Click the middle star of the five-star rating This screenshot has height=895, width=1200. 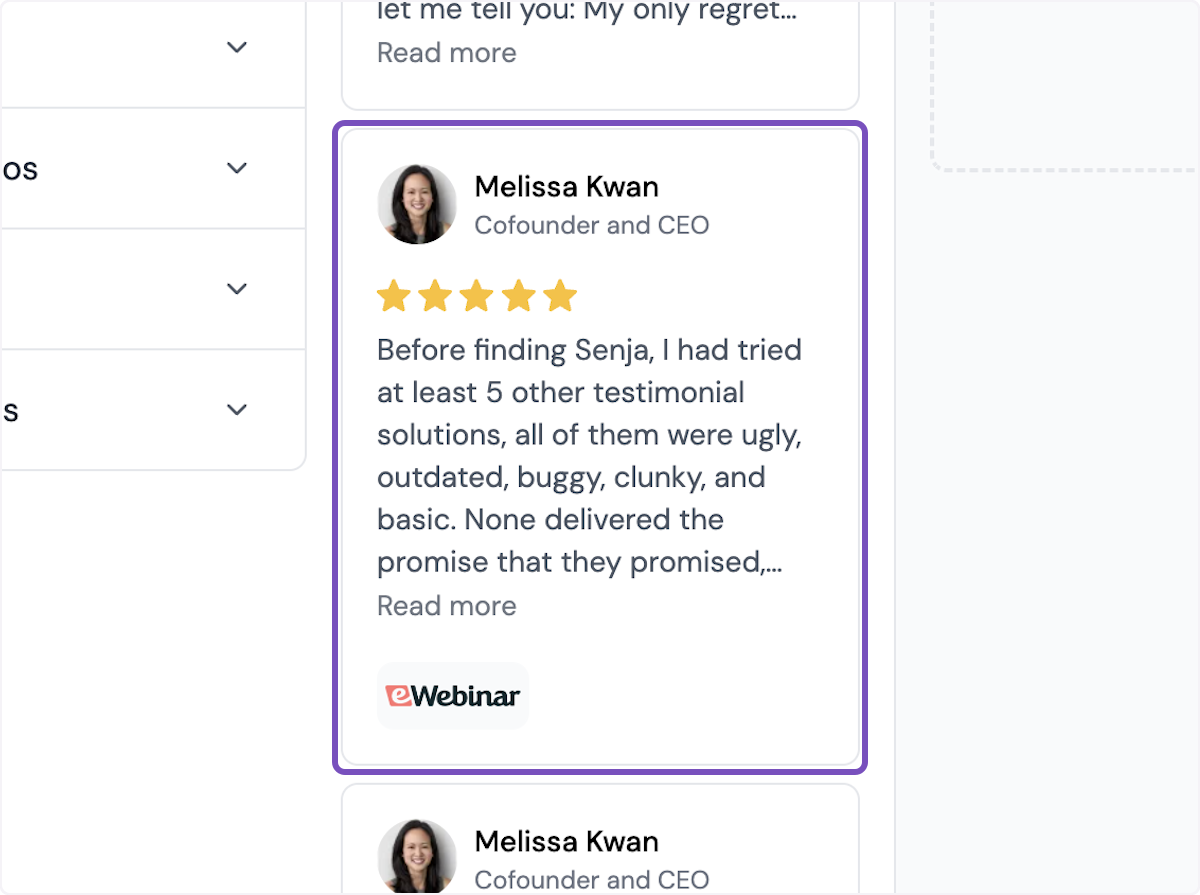(x=477, y=295)
